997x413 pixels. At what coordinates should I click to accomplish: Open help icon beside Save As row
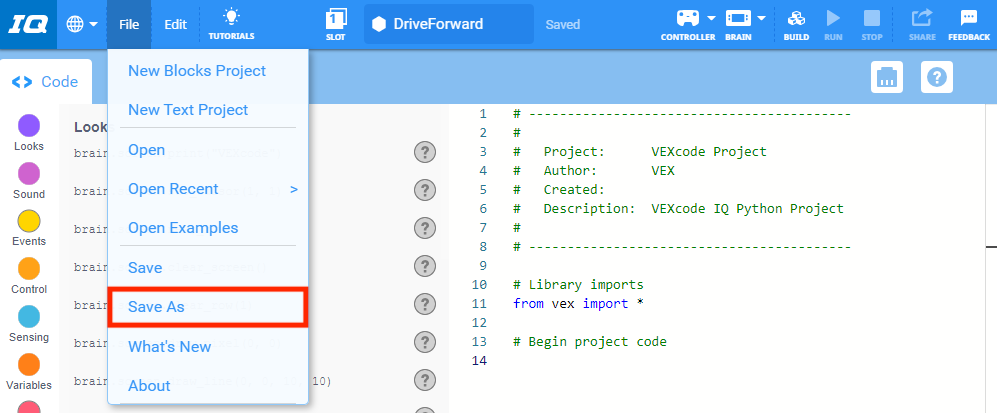(x=425, y=304)
